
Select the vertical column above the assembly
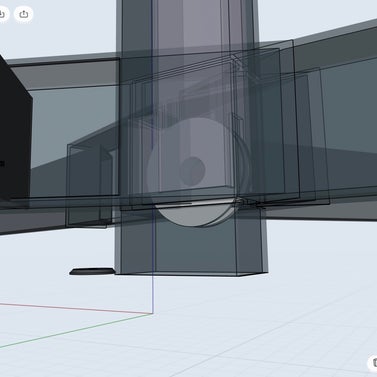pos(187,23)
